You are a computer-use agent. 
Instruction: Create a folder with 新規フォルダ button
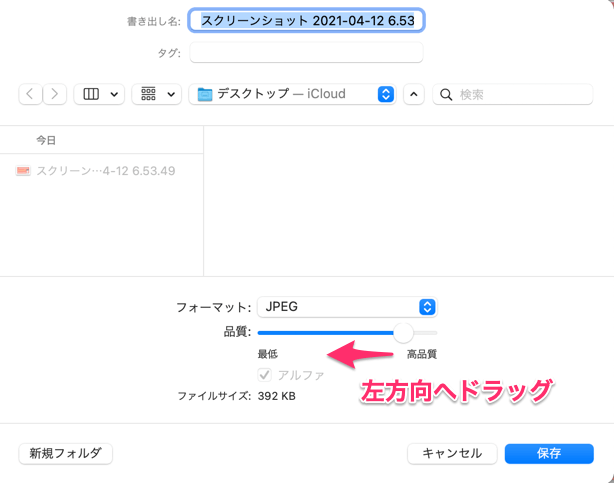66,453
